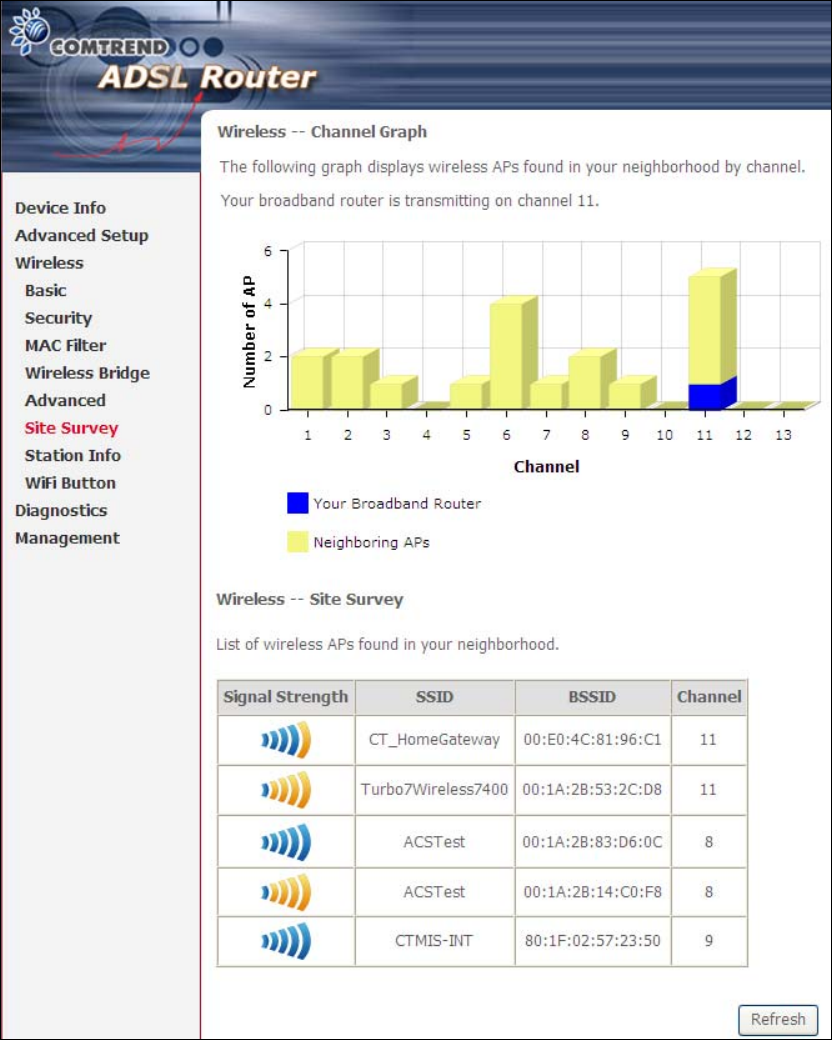This screenshot has width=832, height=1040.
Task: Click the SSID column header
Action: point(435,697)
